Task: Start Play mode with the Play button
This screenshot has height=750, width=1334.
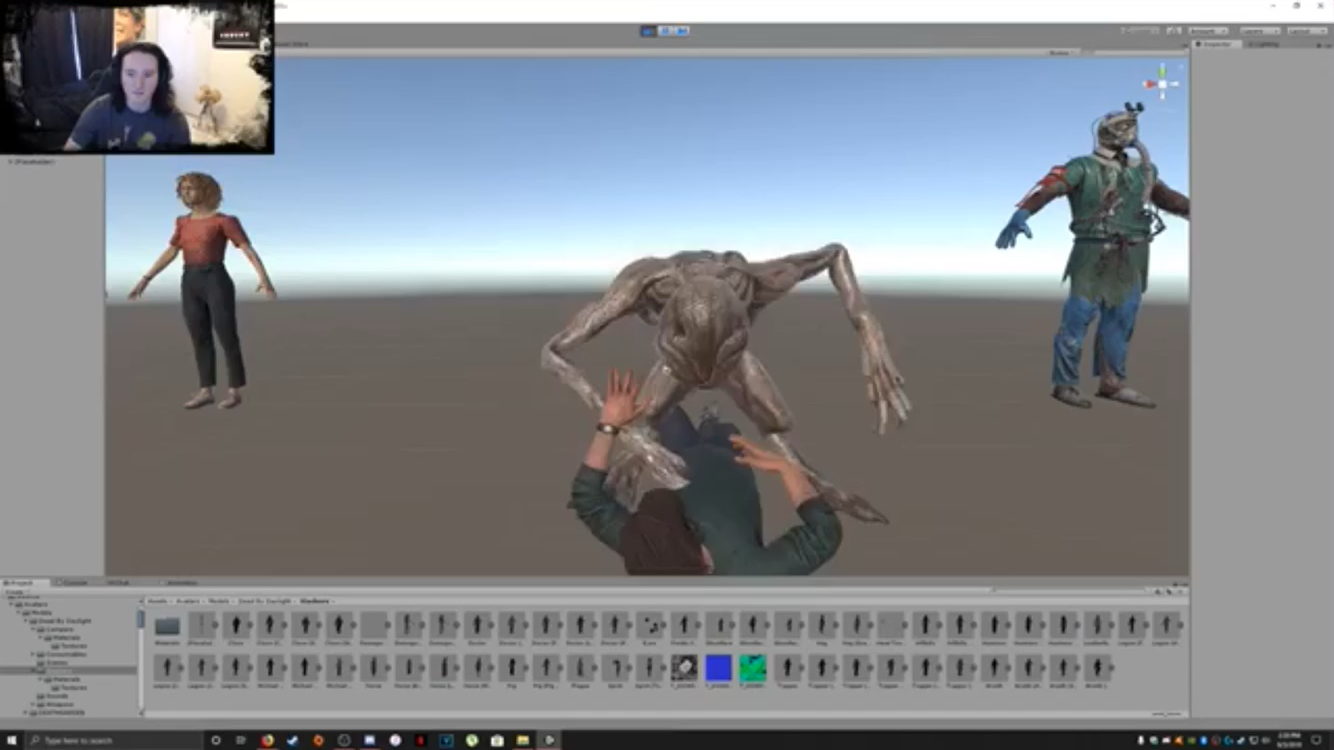Action: 648,31
